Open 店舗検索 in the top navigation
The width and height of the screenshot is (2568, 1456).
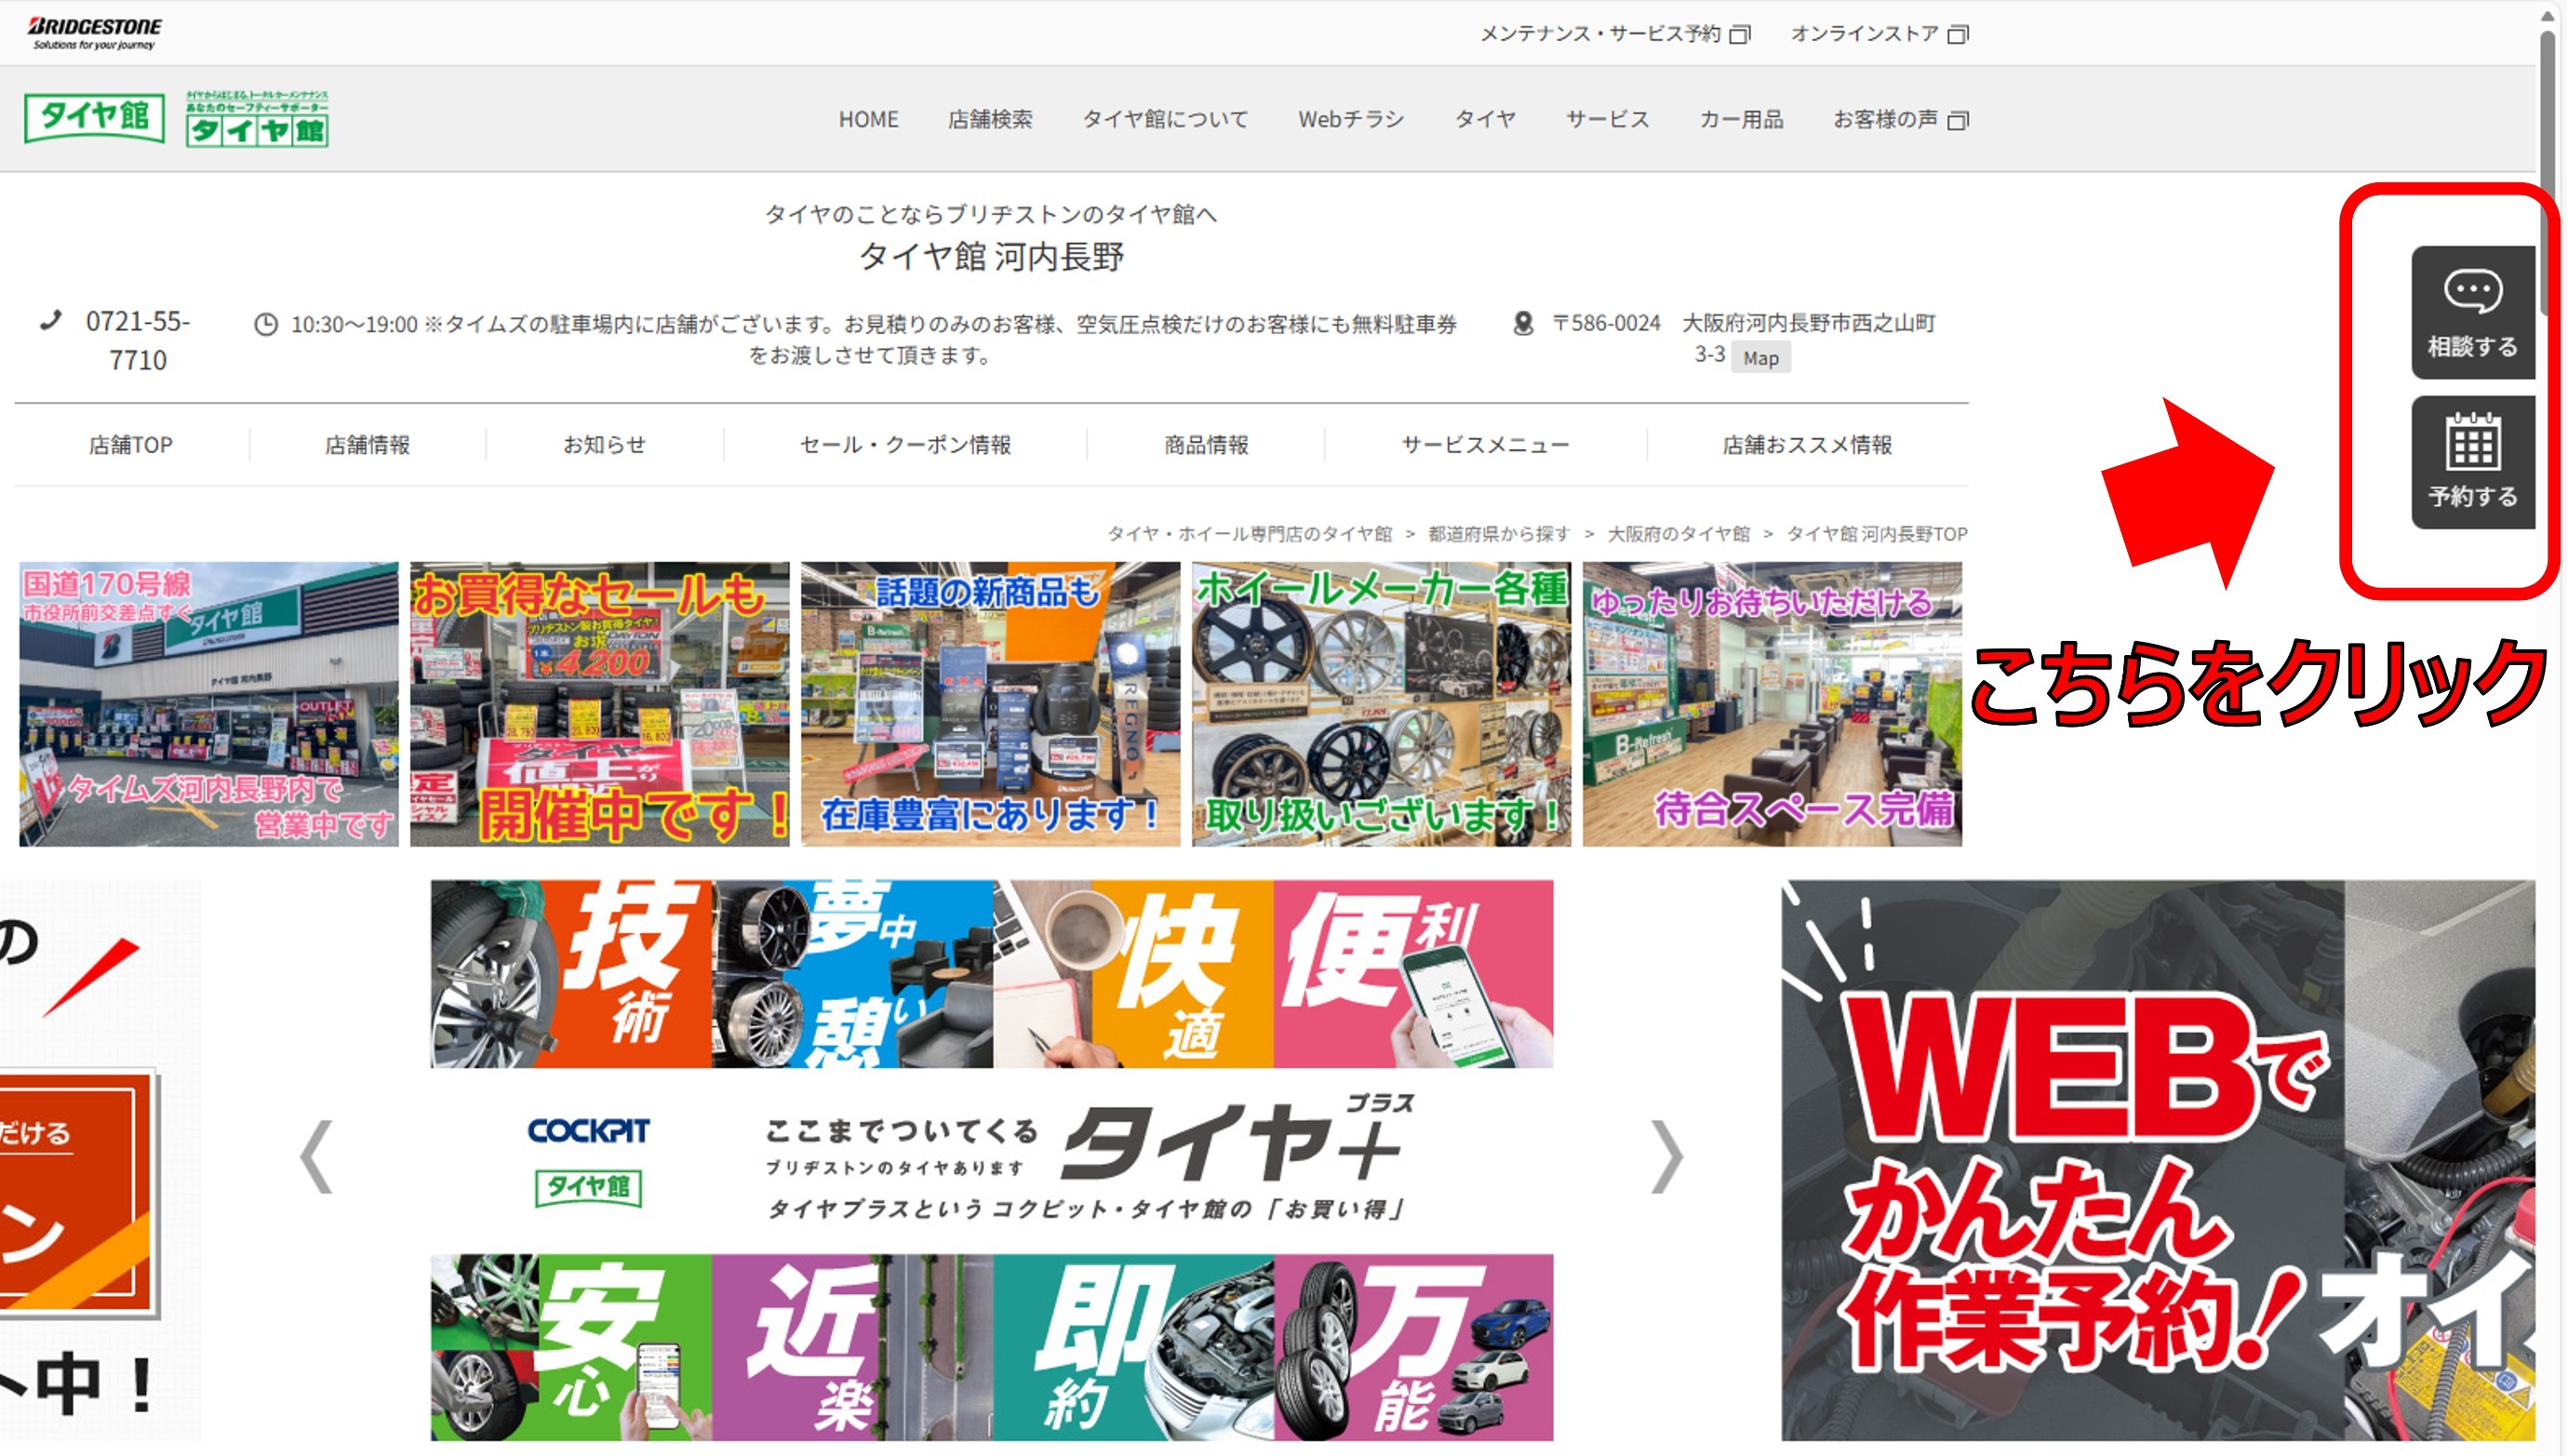point(990,119)
